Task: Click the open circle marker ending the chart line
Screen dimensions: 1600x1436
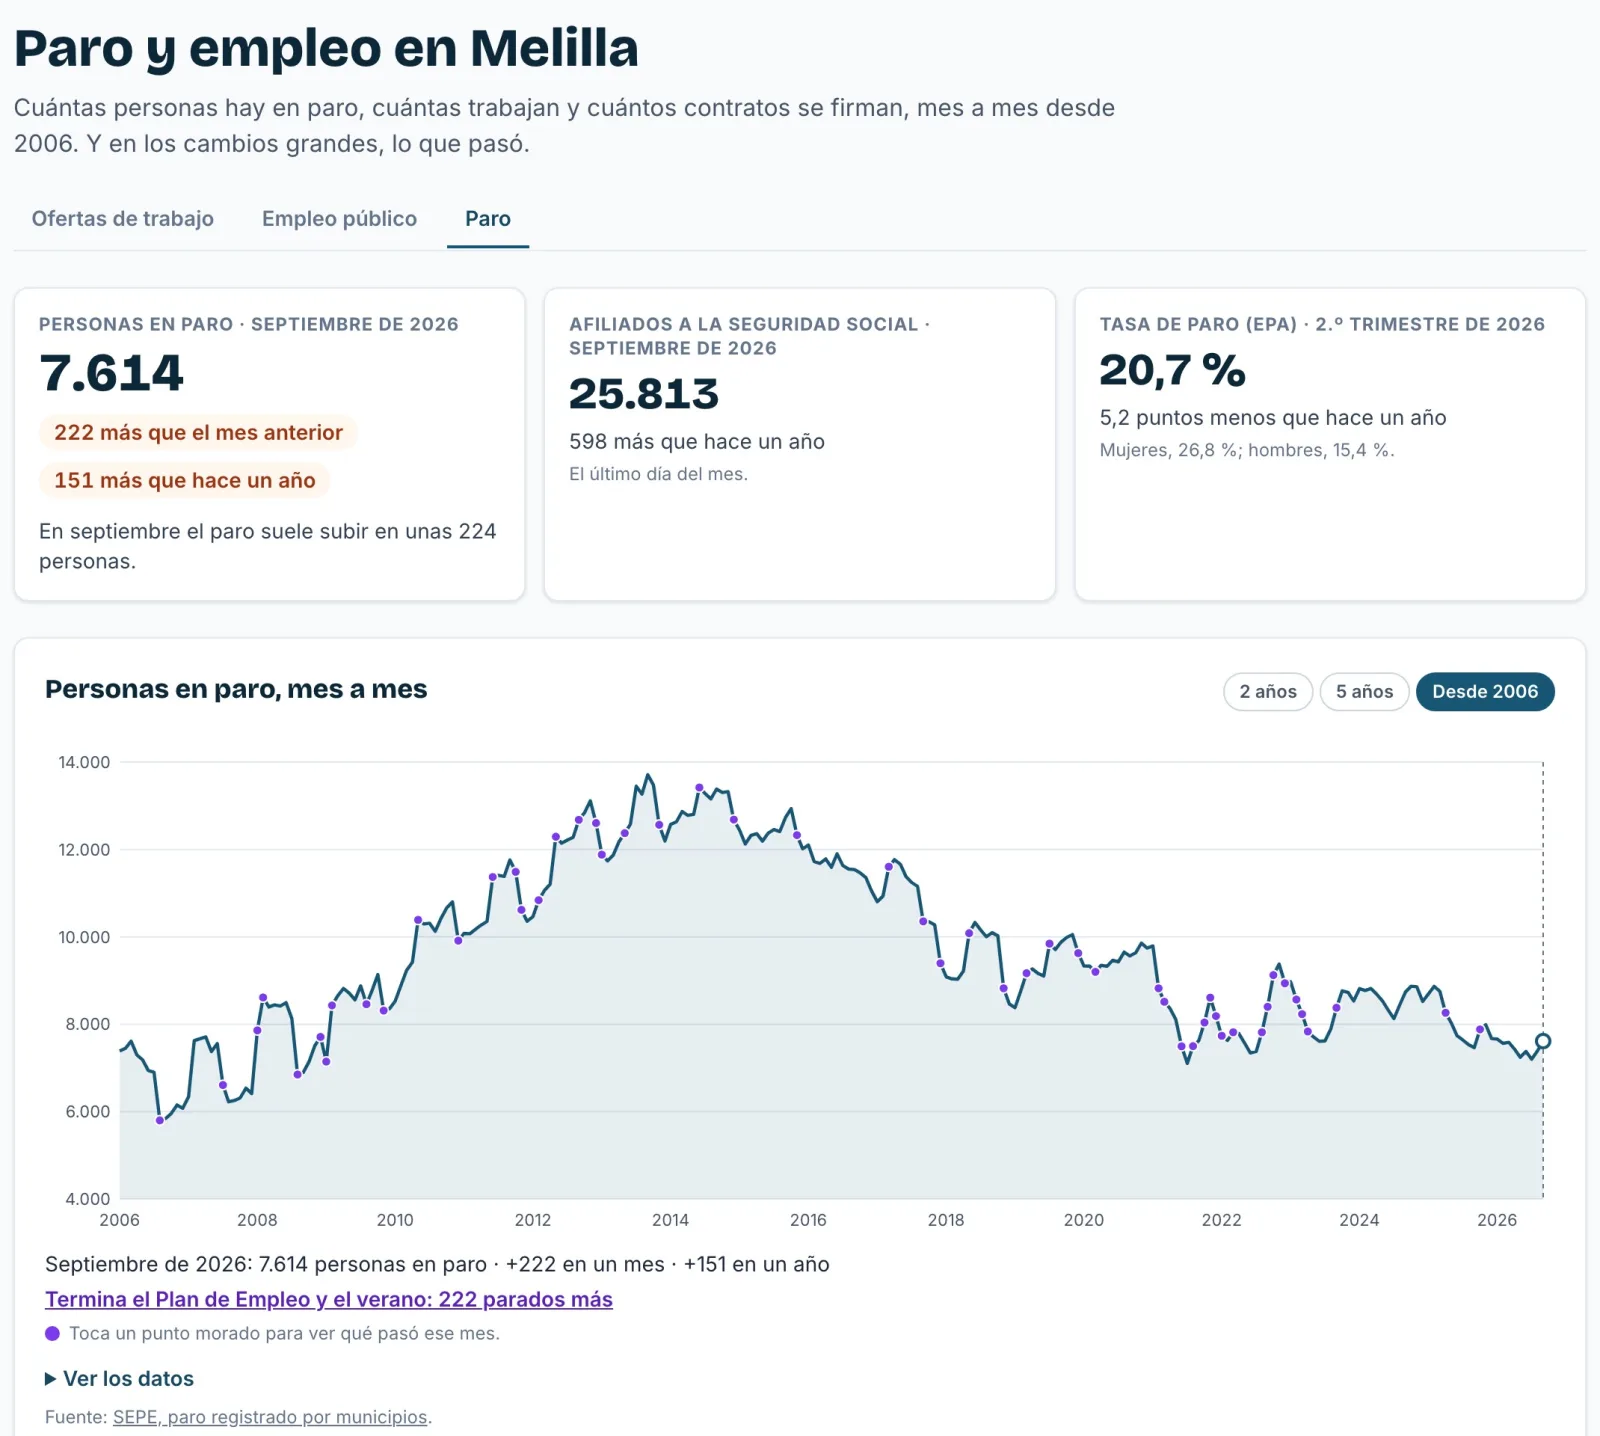Action: (1543, 1041)
